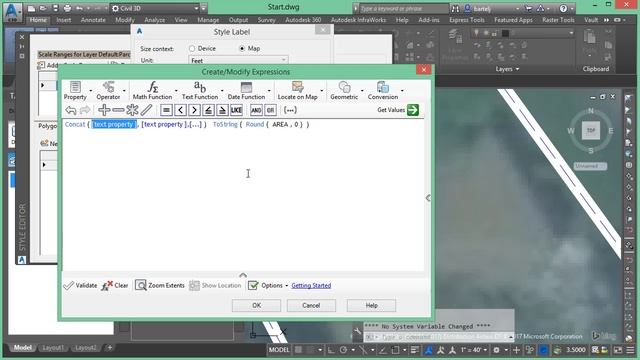The height and width of the screenshot is (360, 640).
Task: Click Zoom Extents button
Action: pos(160,285)
